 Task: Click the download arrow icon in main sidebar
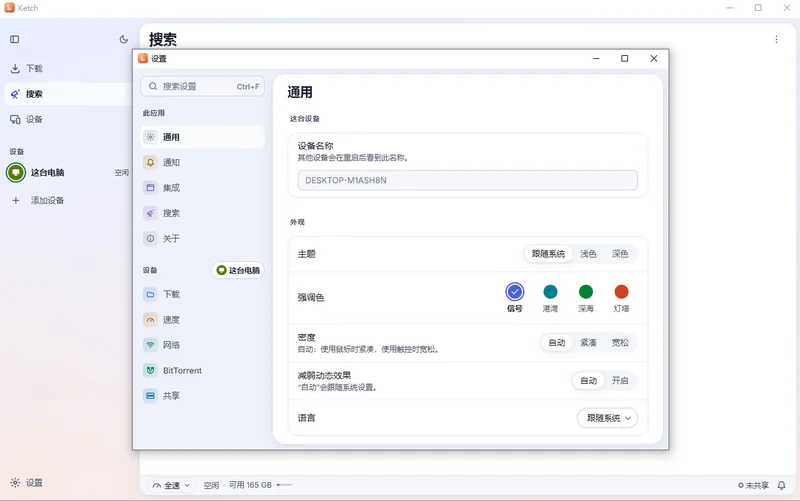[x=15, y=68]
